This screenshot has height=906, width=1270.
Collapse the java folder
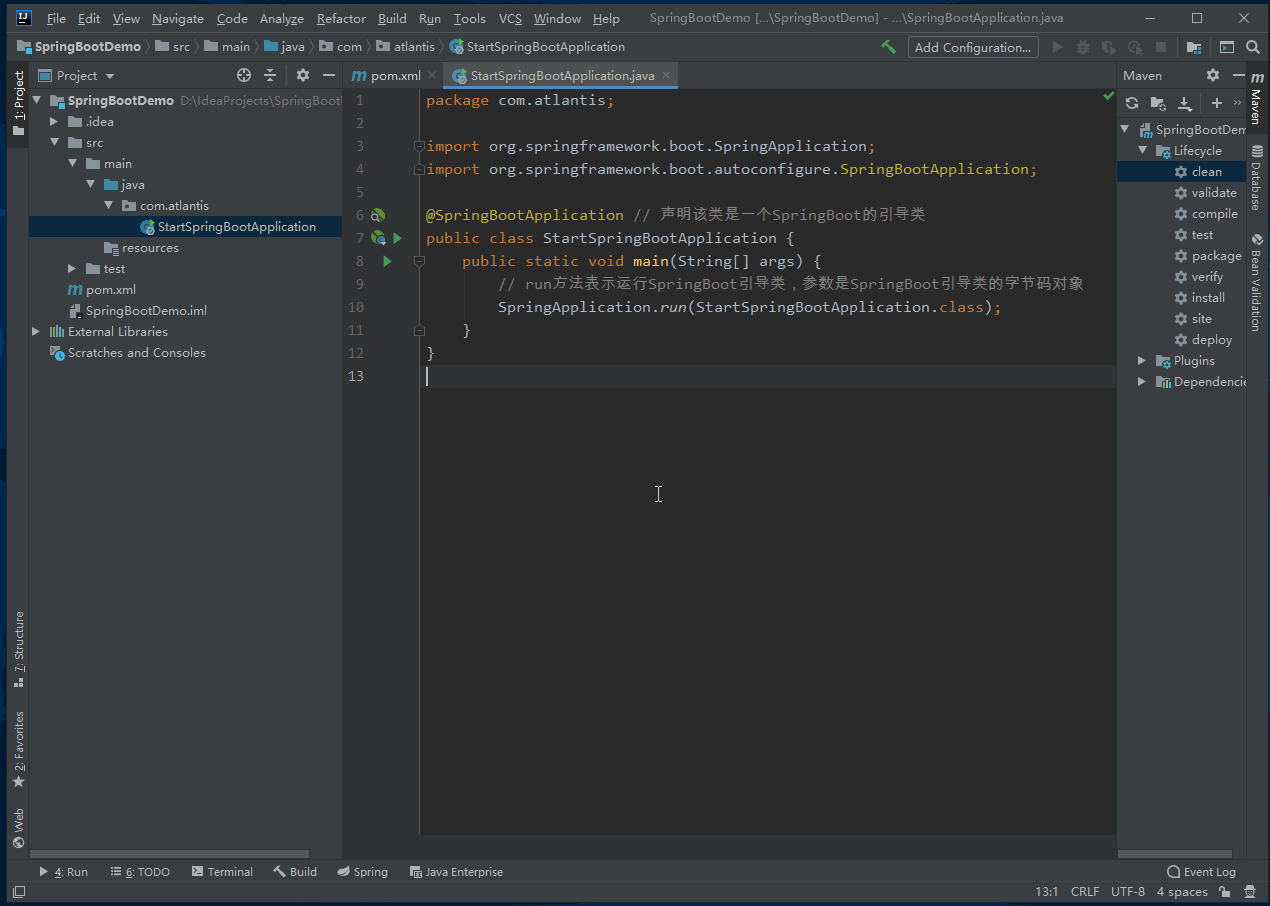pyautogui.click(x=90, y=185)
